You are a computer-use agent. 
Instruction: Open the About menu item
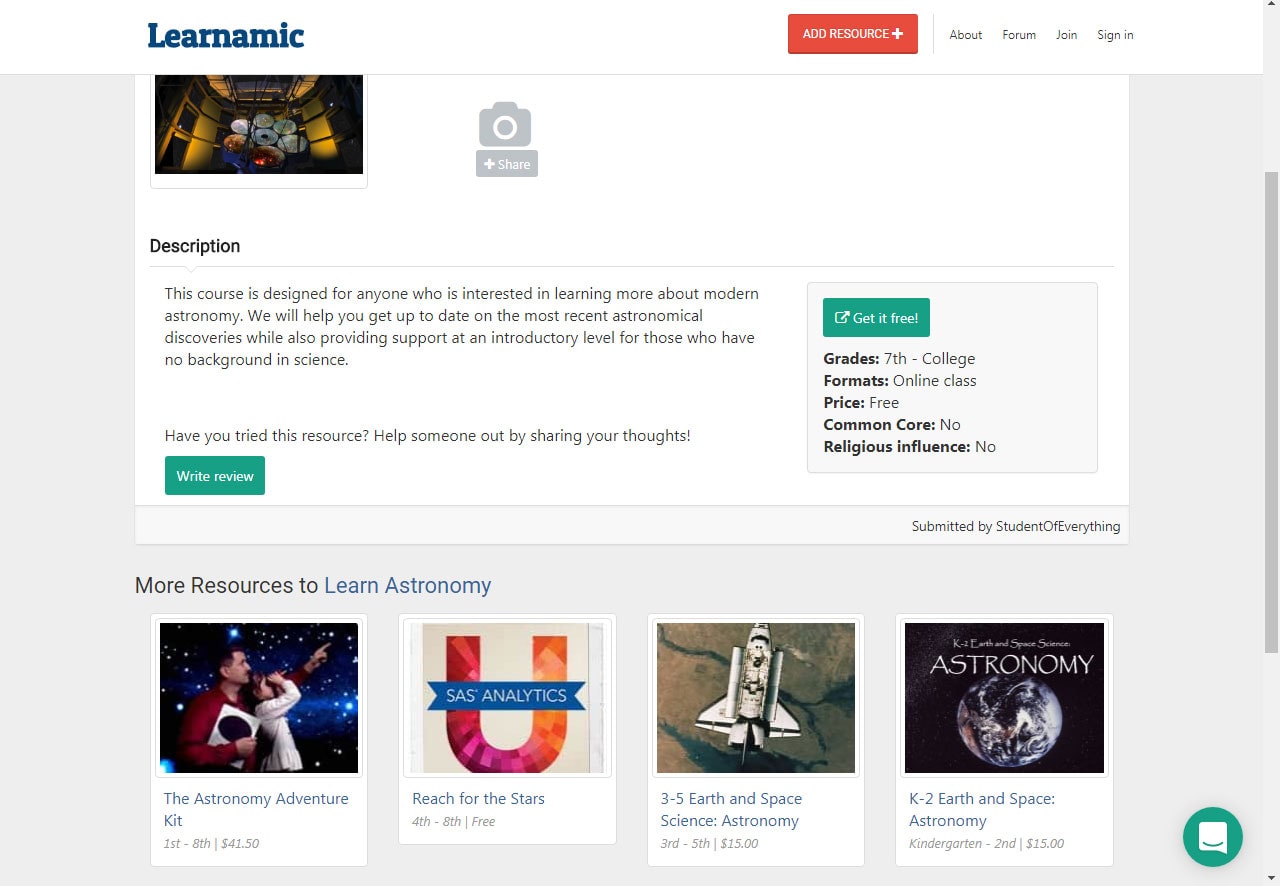(x=965, y=35)
